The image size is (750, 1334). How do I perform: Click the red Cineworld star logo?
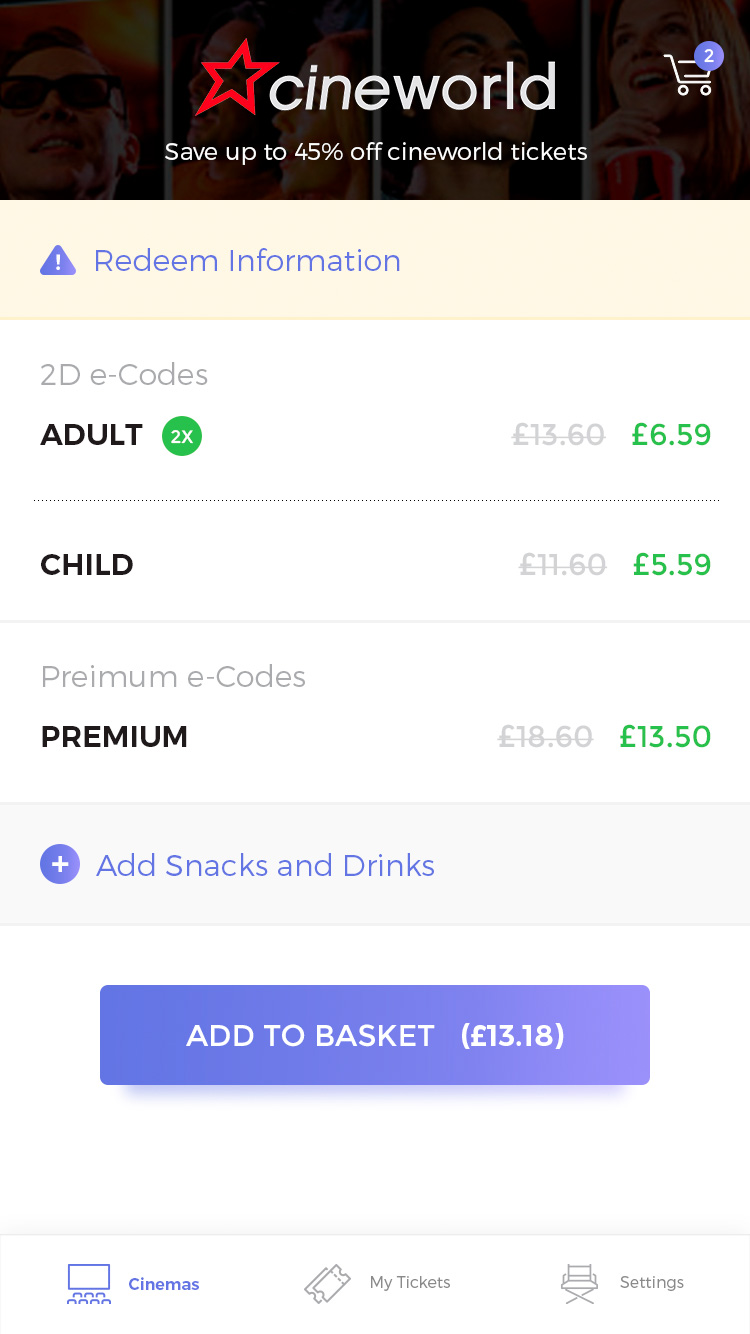tap(234, 78)
